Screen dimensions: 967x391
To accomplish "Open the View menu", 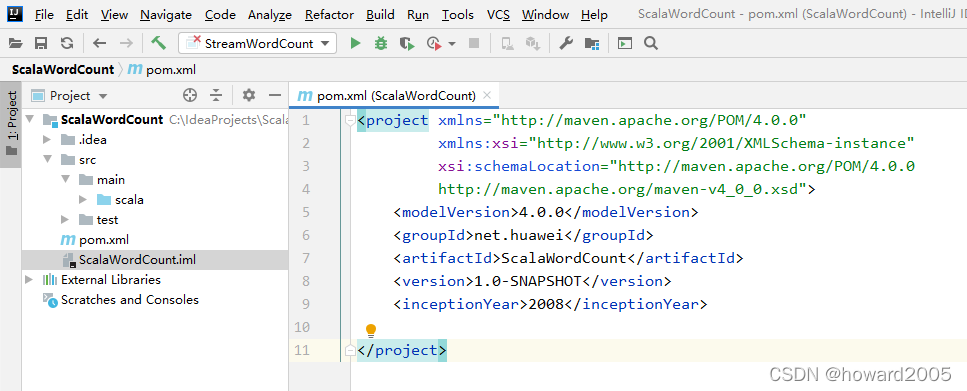I will pyautogui.click(x=114, y=14).
